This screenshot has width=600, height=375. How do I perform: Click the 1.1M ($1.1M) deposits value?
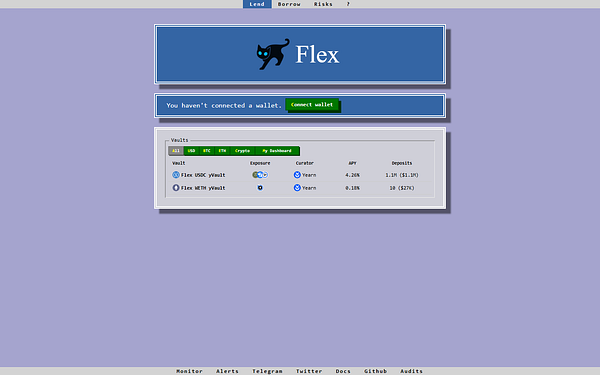coord(402,175)
